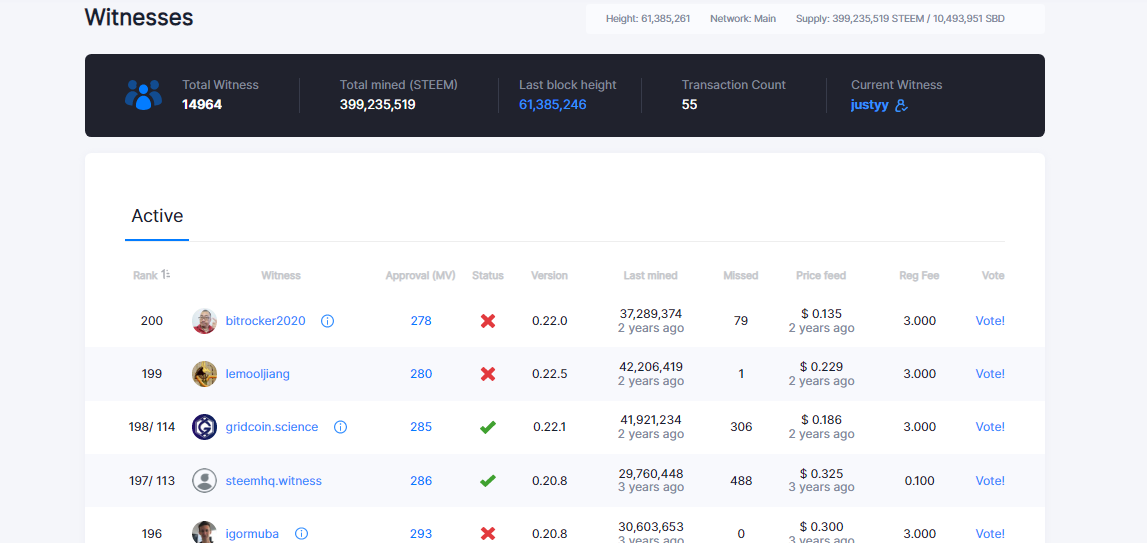Switch to the Active tab
This screenshot has height=543, width=1147.
(x=157, y=216)
